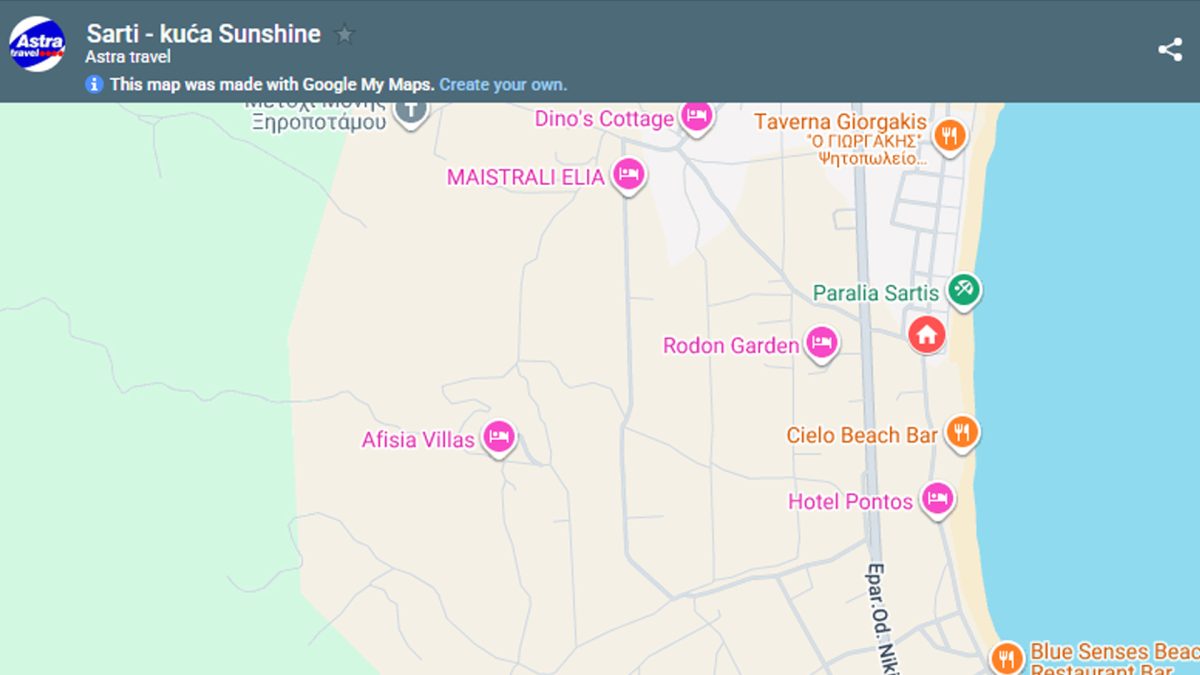Open the Afisia Villas hotel marker
This screenshot has height=675, width=1200.
498,436
